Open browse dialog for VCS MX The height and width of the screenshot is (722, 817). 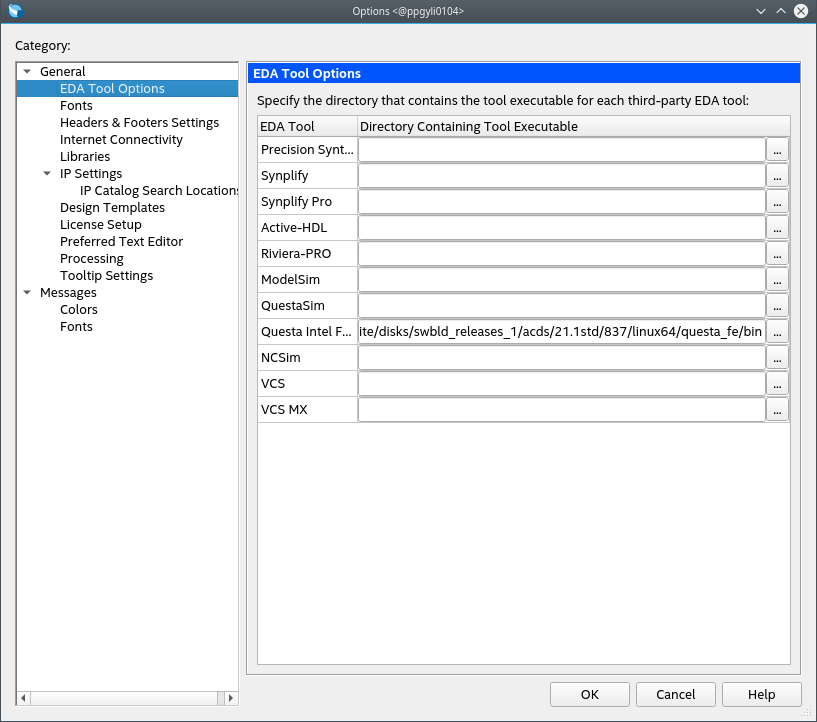pyautogui.click(x=777, y=409)
